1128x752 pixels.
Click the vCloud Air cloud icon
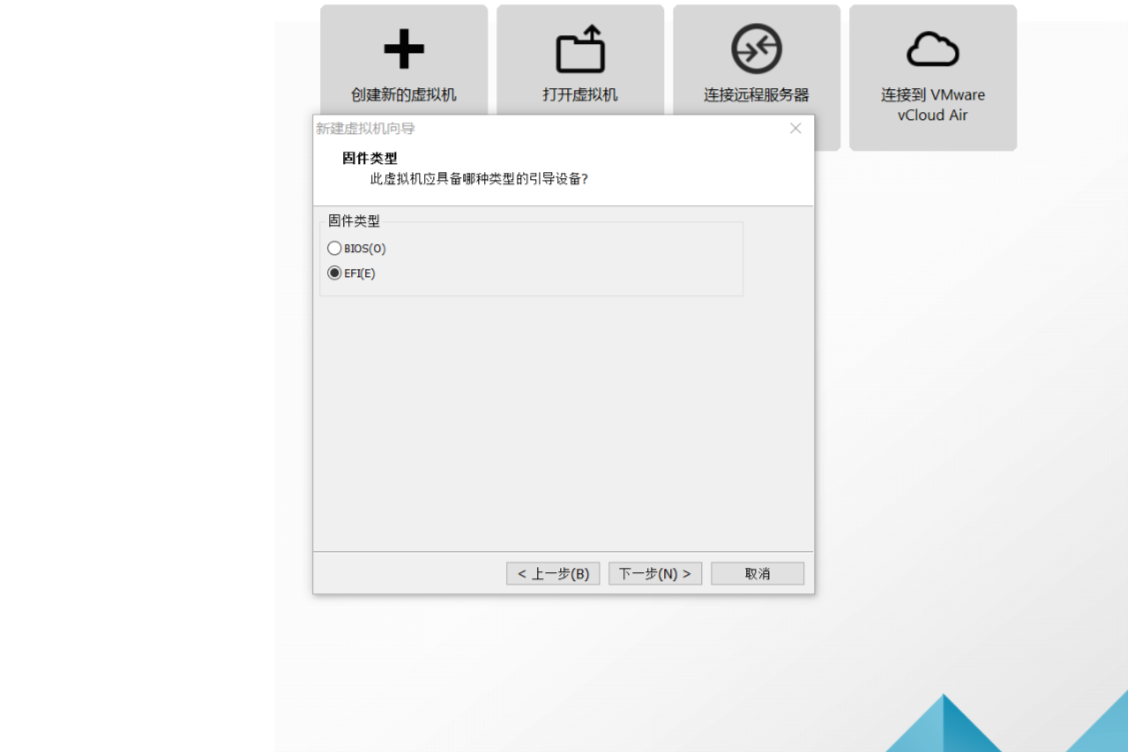coord(932,49)
